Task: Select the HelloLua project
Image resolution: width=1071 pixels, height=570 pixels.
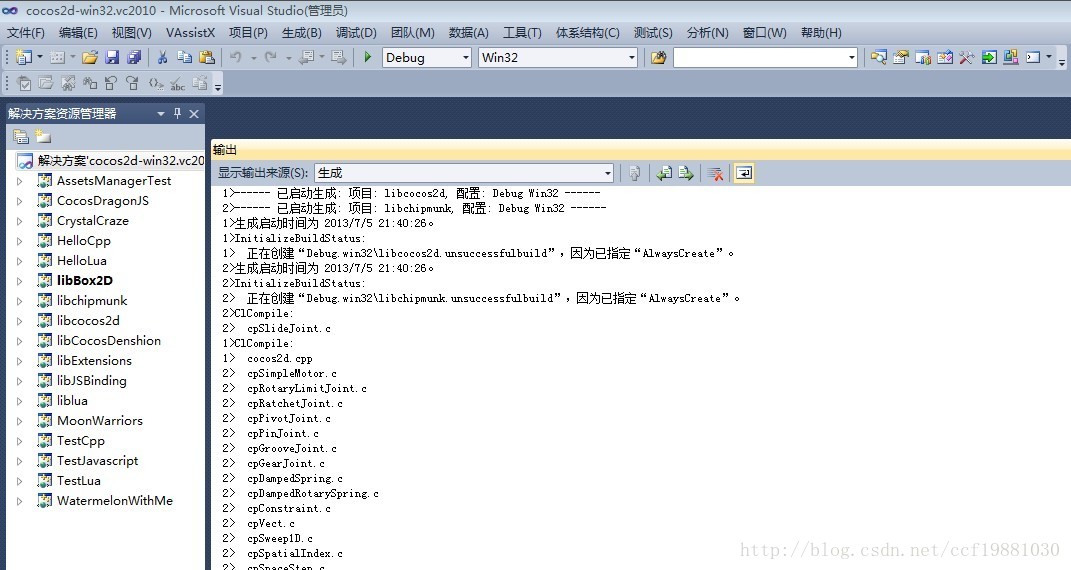Action: [x=82, y=261]
